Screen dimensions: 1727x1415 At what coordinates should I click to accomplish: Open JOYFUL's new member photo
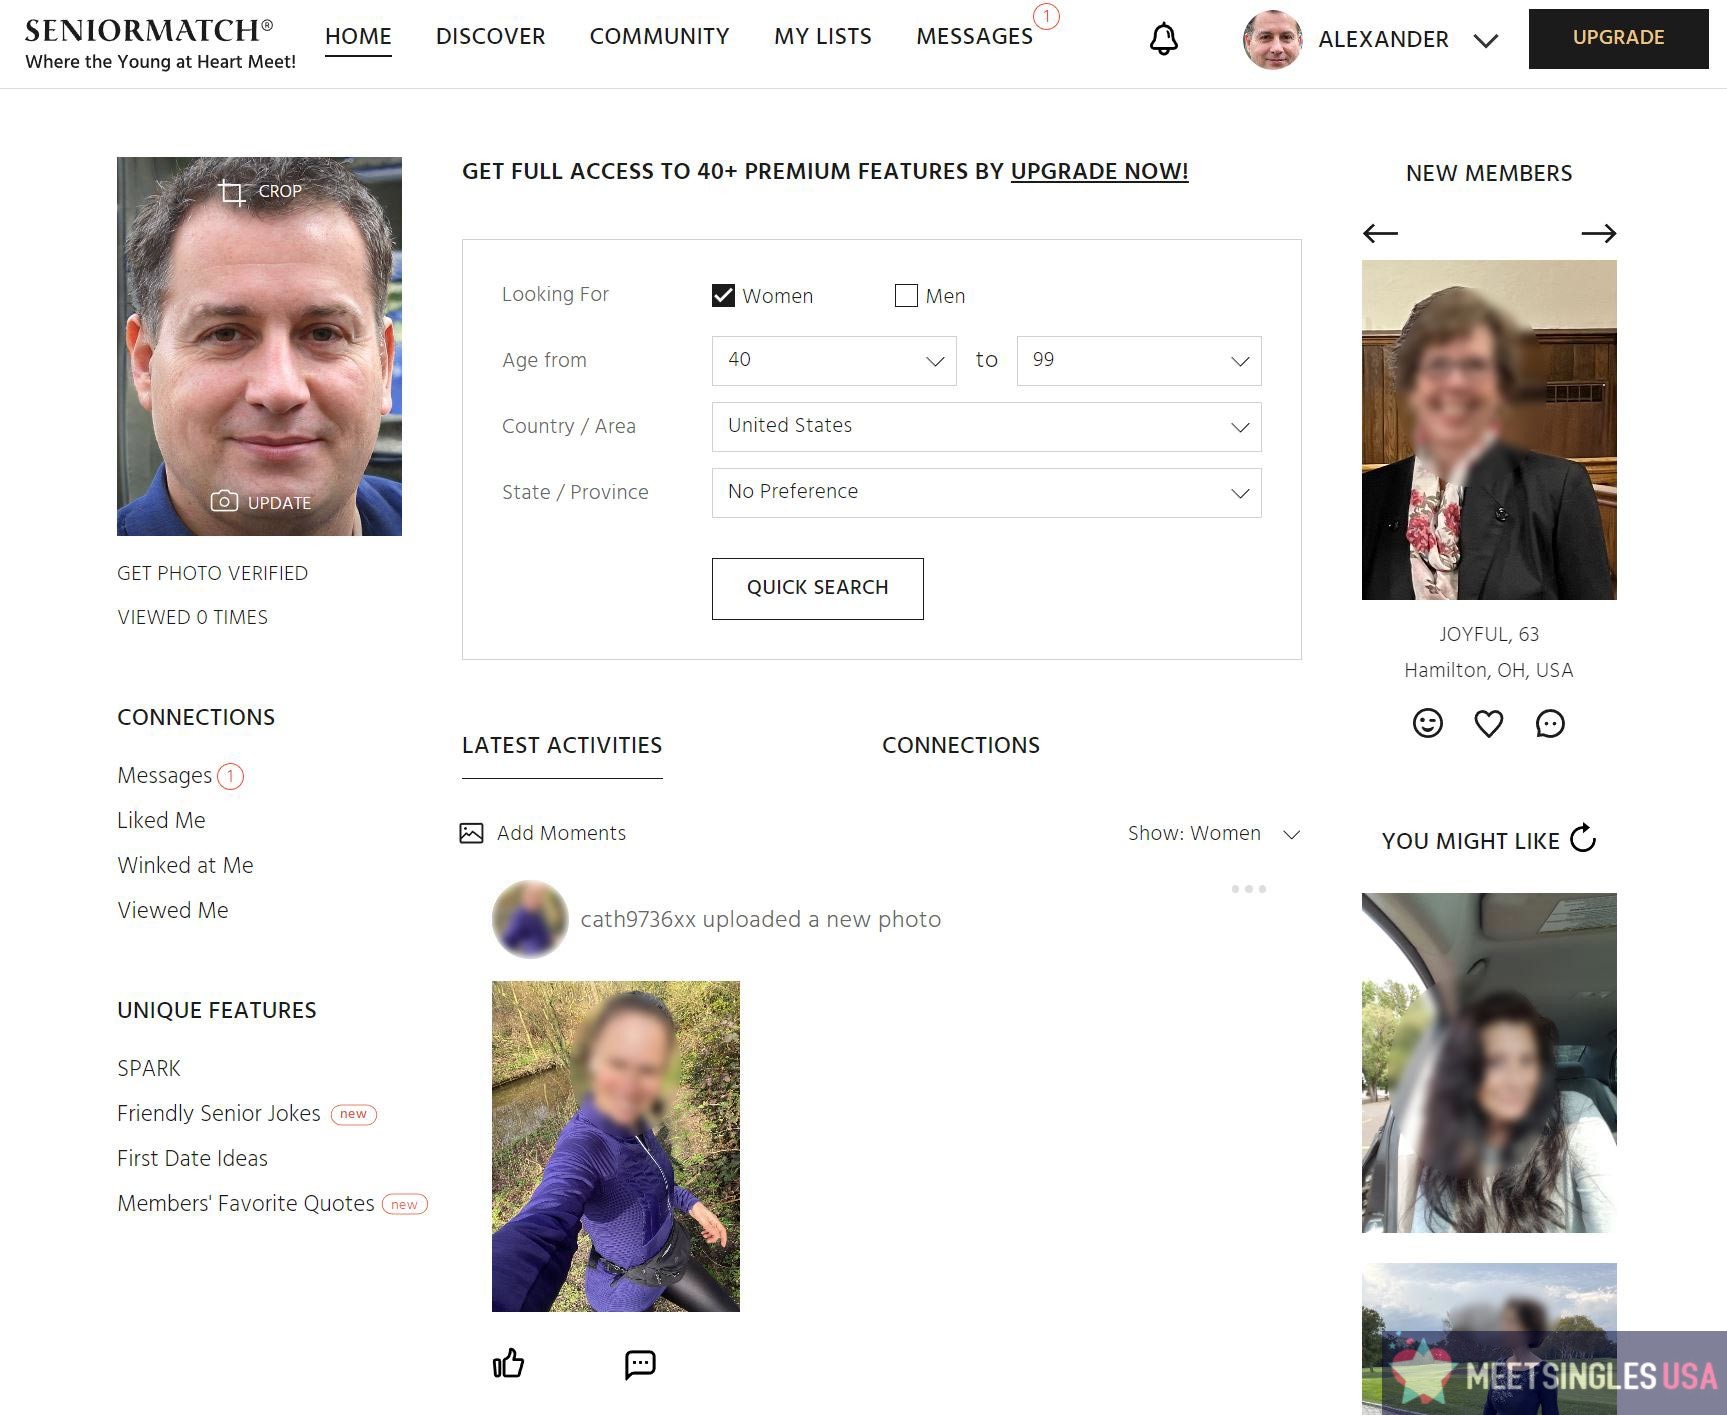coord(1489,430)
